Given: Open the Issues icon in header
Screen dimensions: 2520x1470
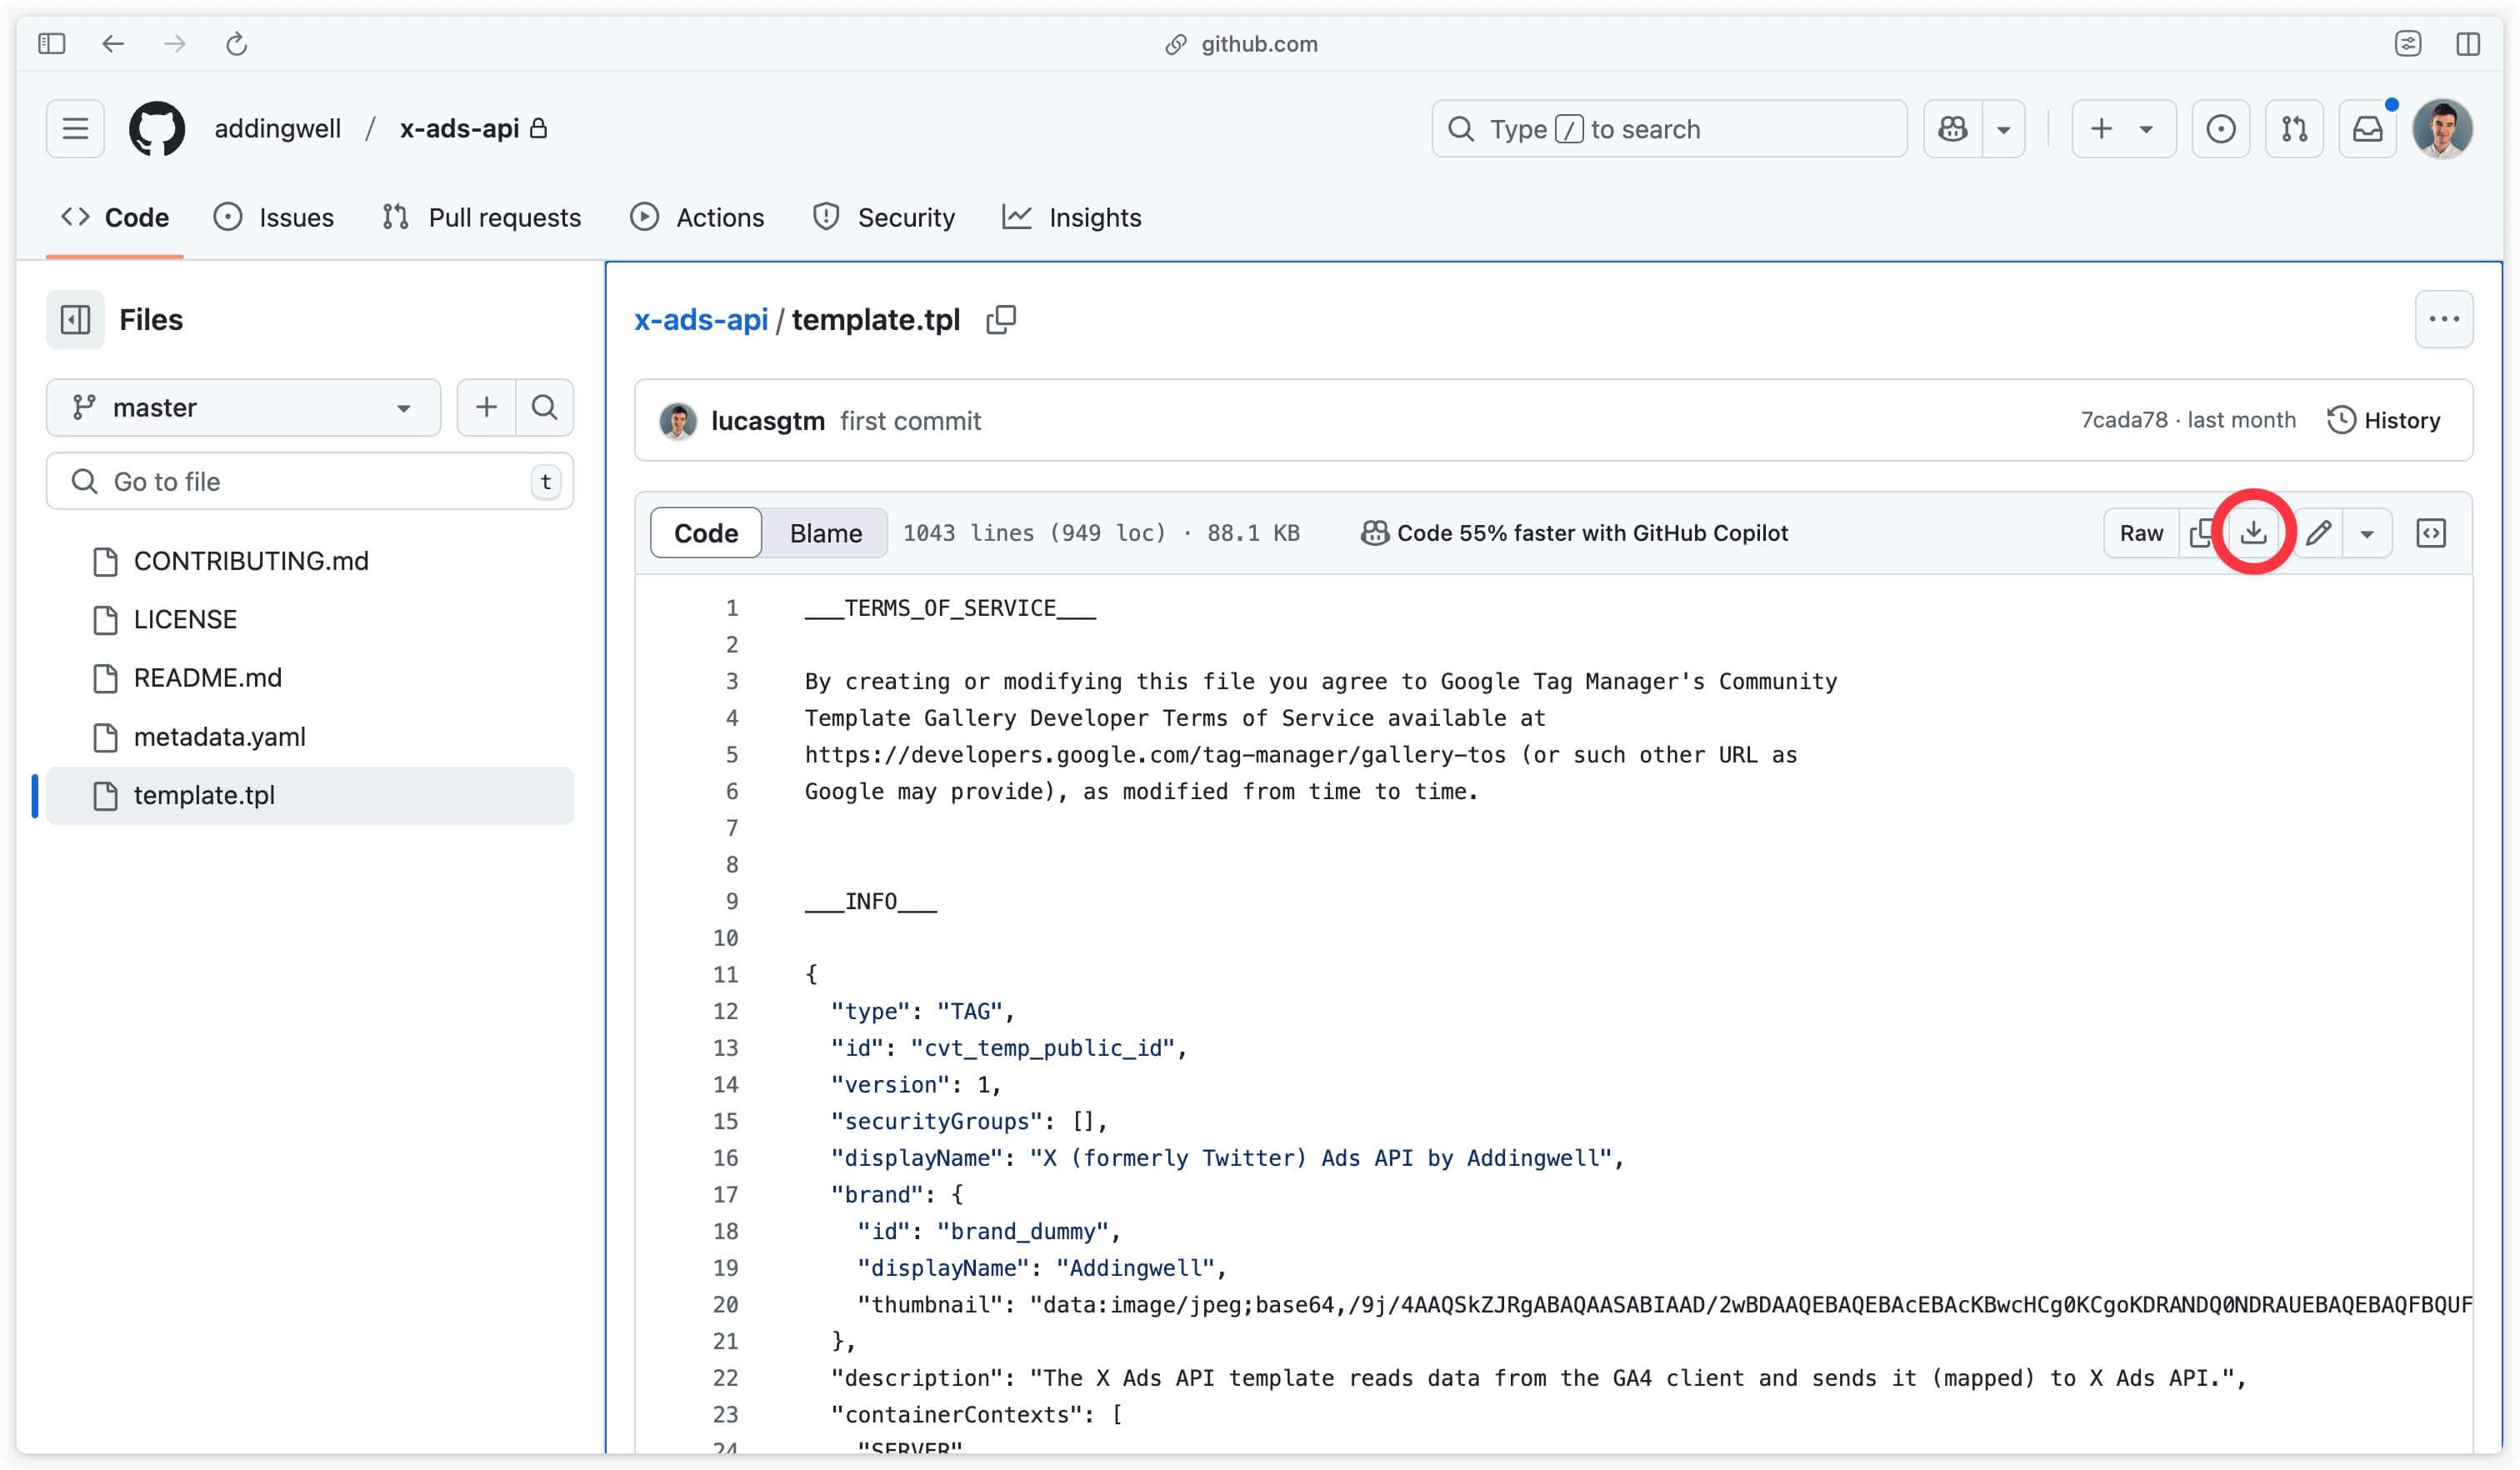Looking at the screenshot, I should [2220, 129].
